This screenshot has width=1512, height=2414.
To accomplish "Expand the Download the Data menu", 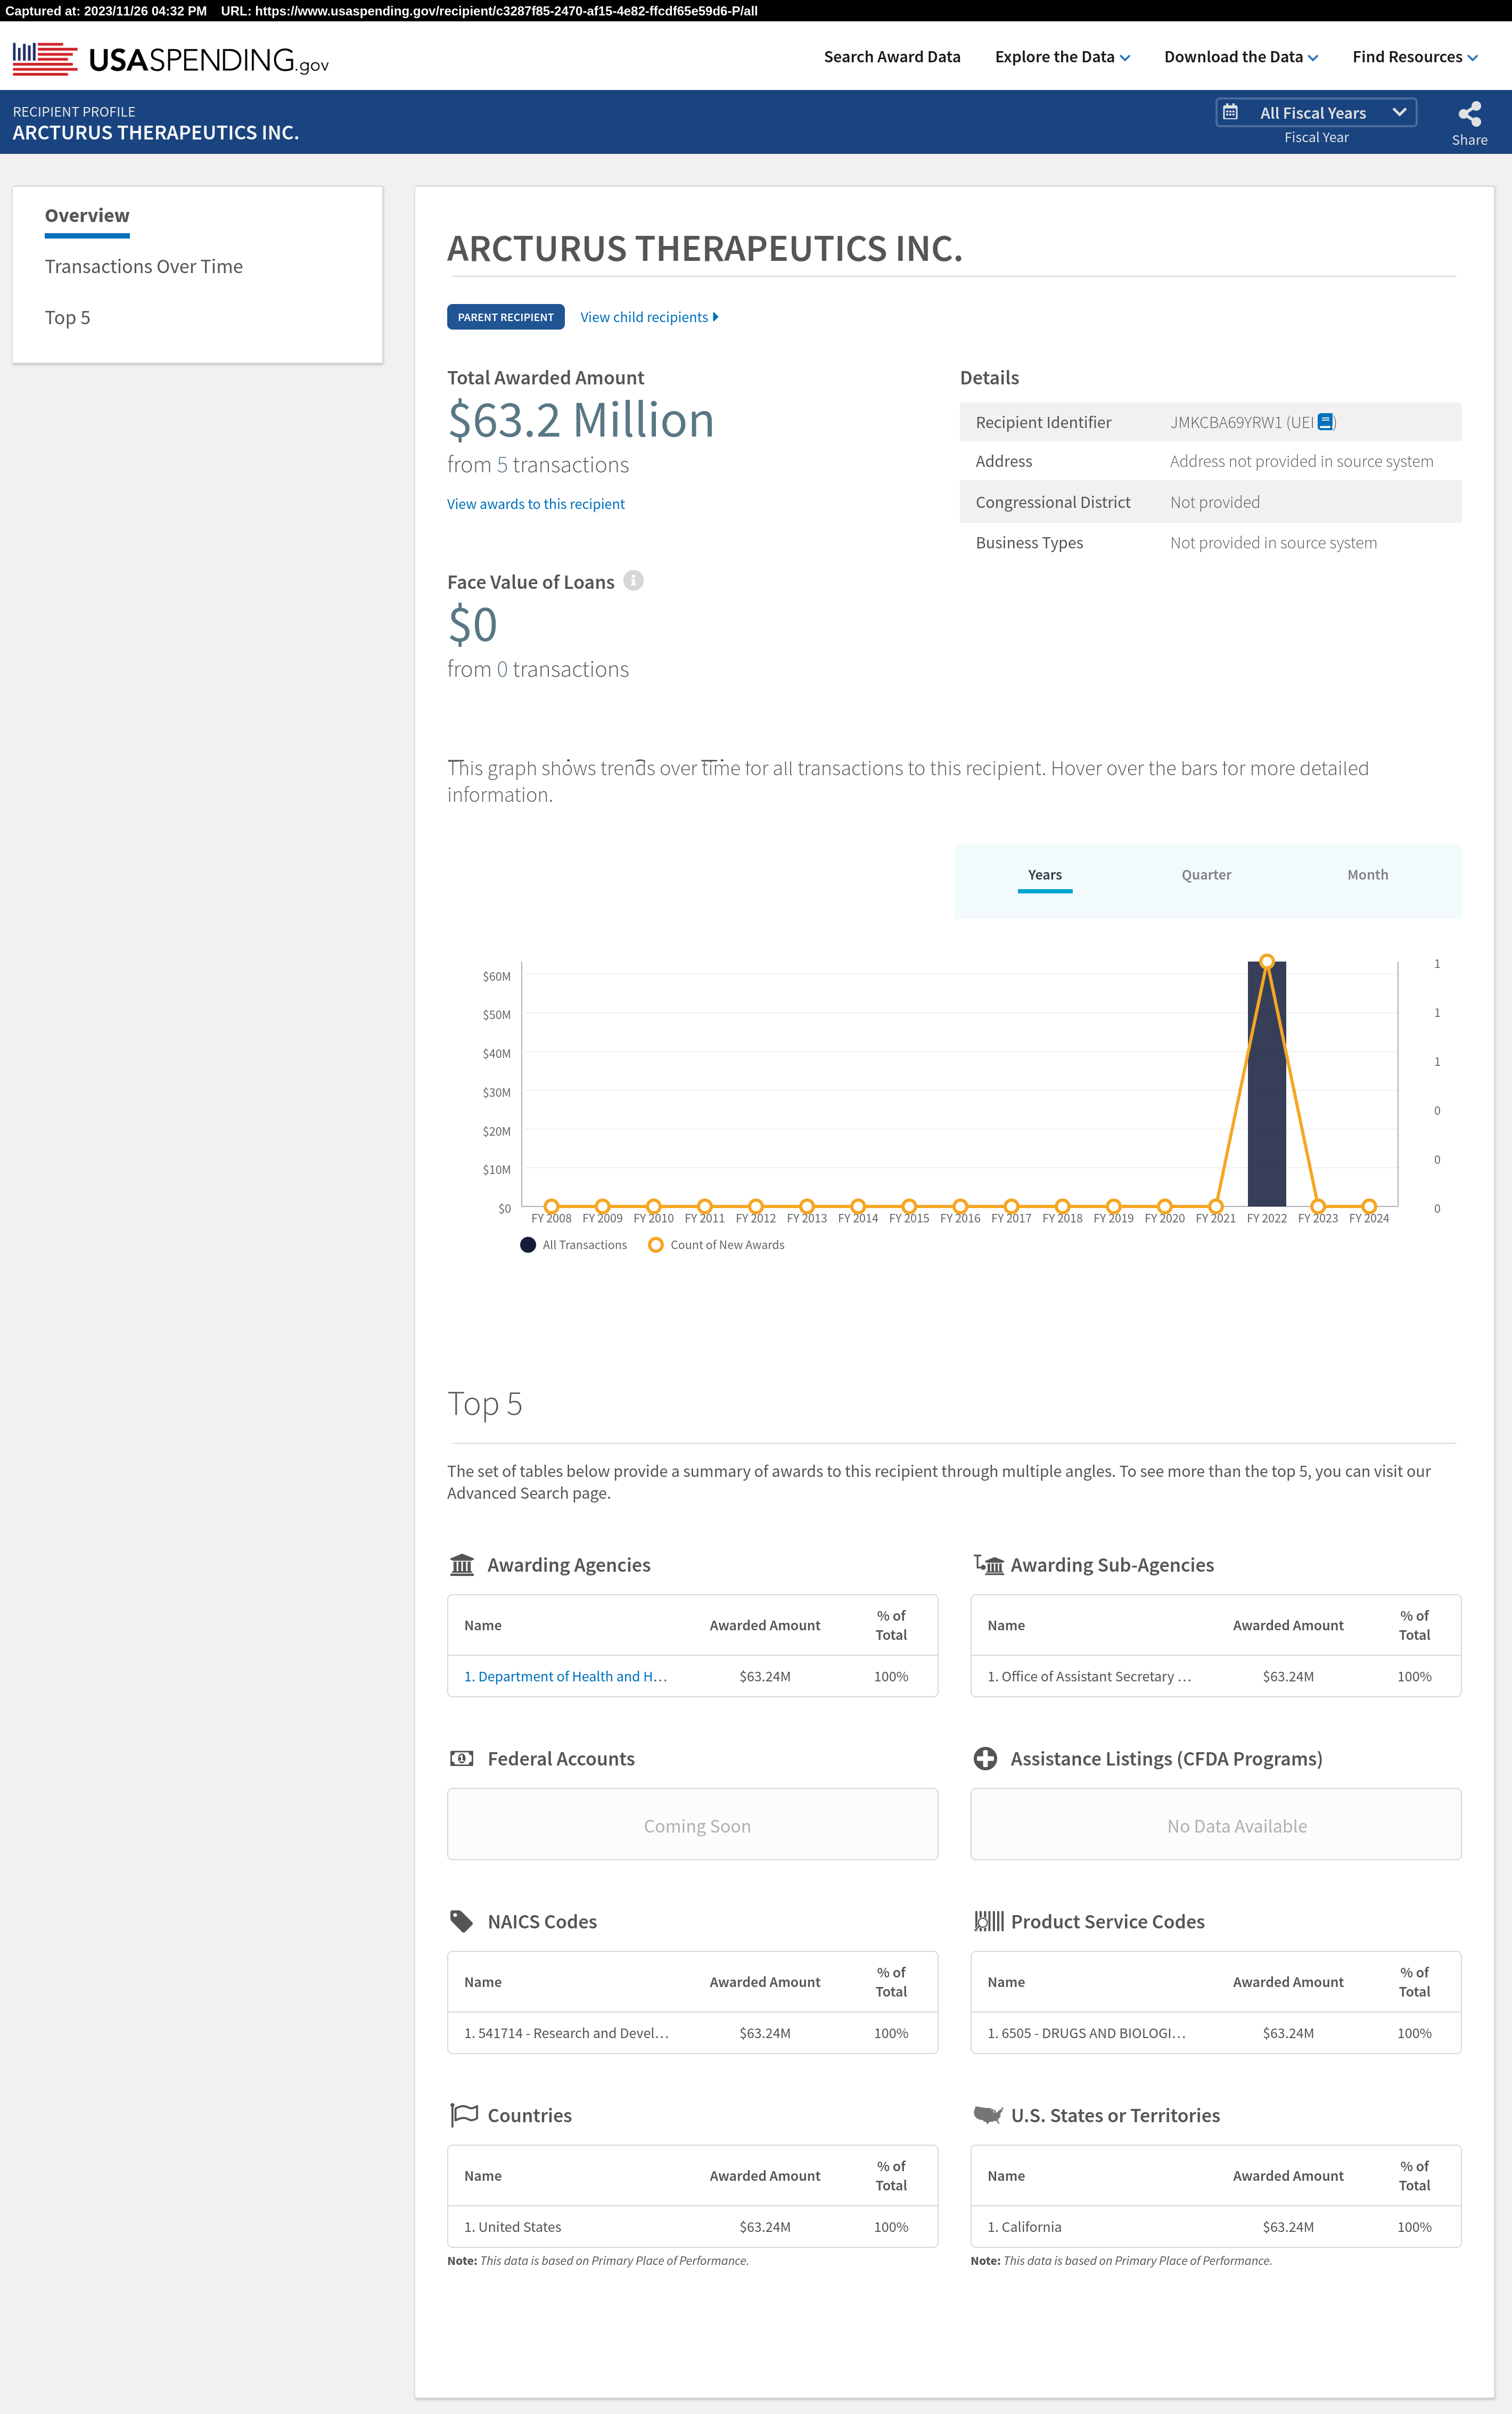I will (1241, 57).
